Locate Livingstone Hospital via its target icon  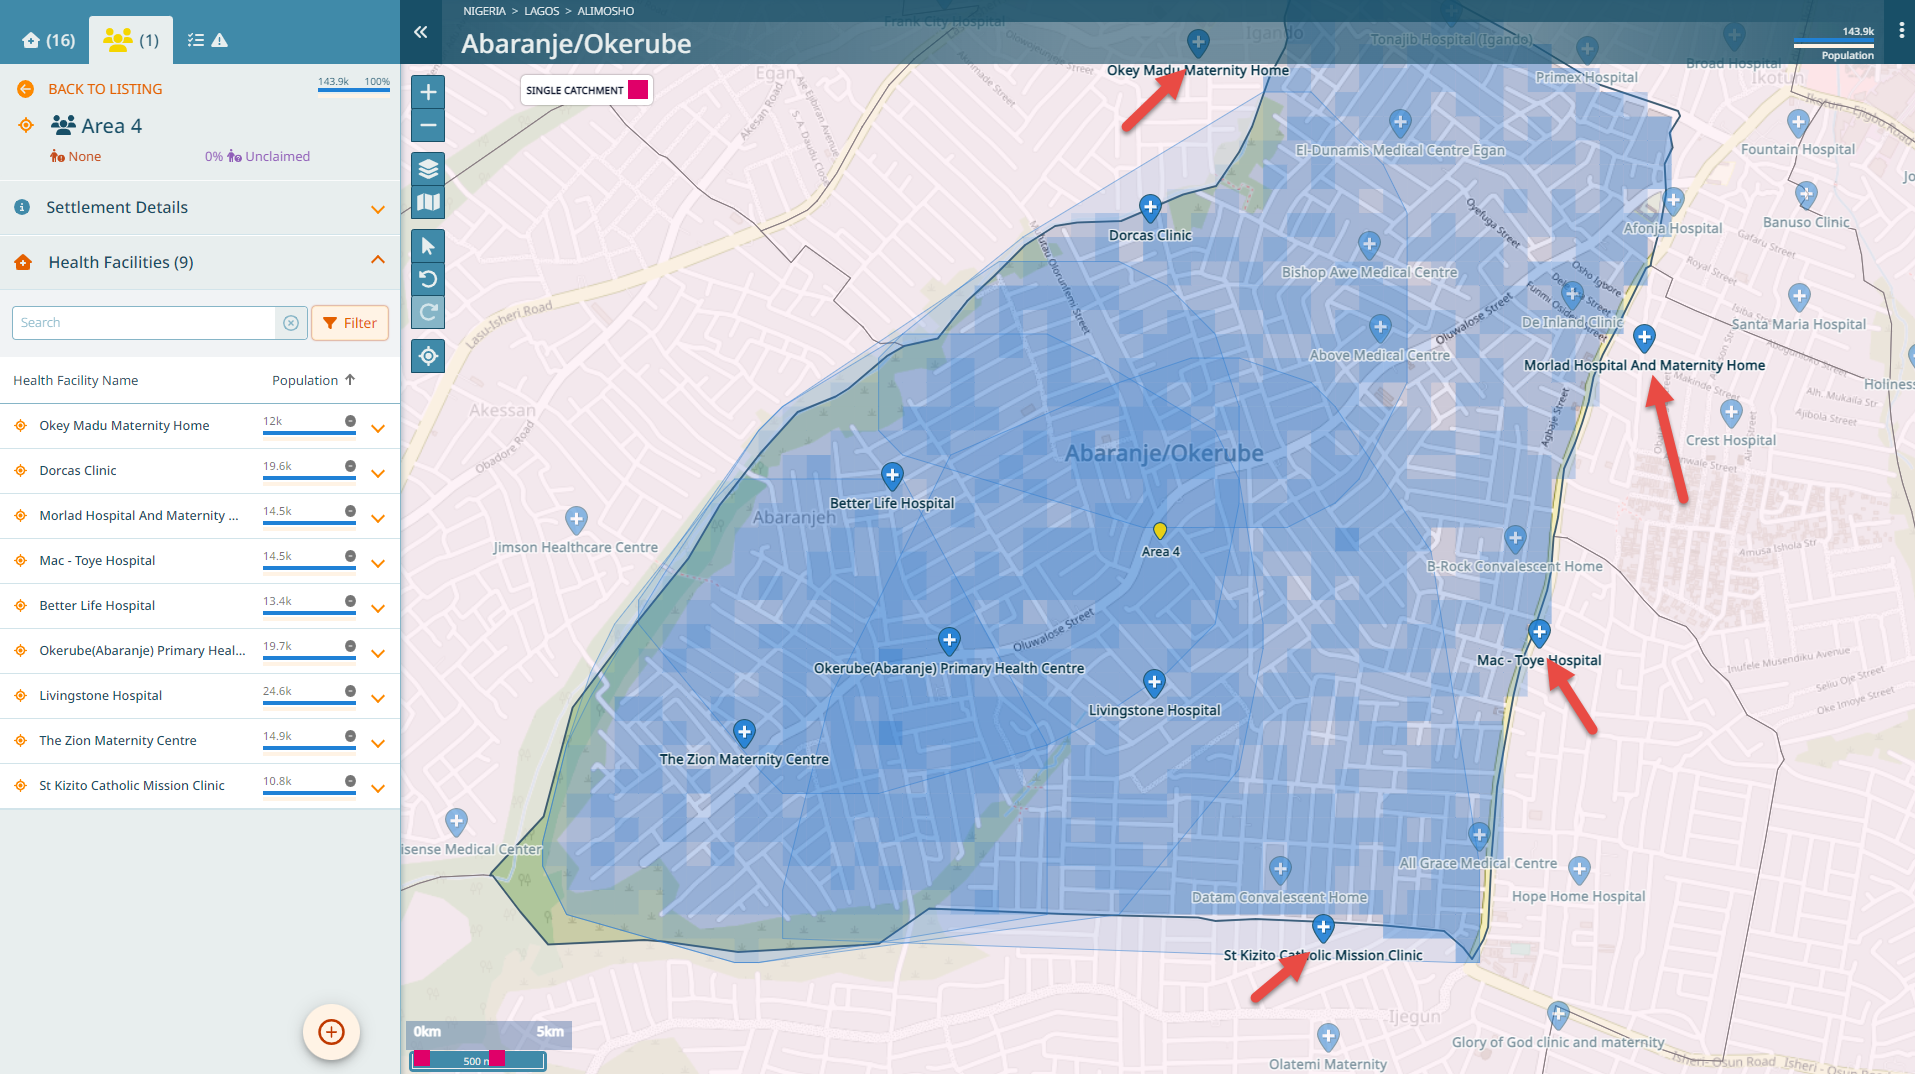(x=20, y=696)
